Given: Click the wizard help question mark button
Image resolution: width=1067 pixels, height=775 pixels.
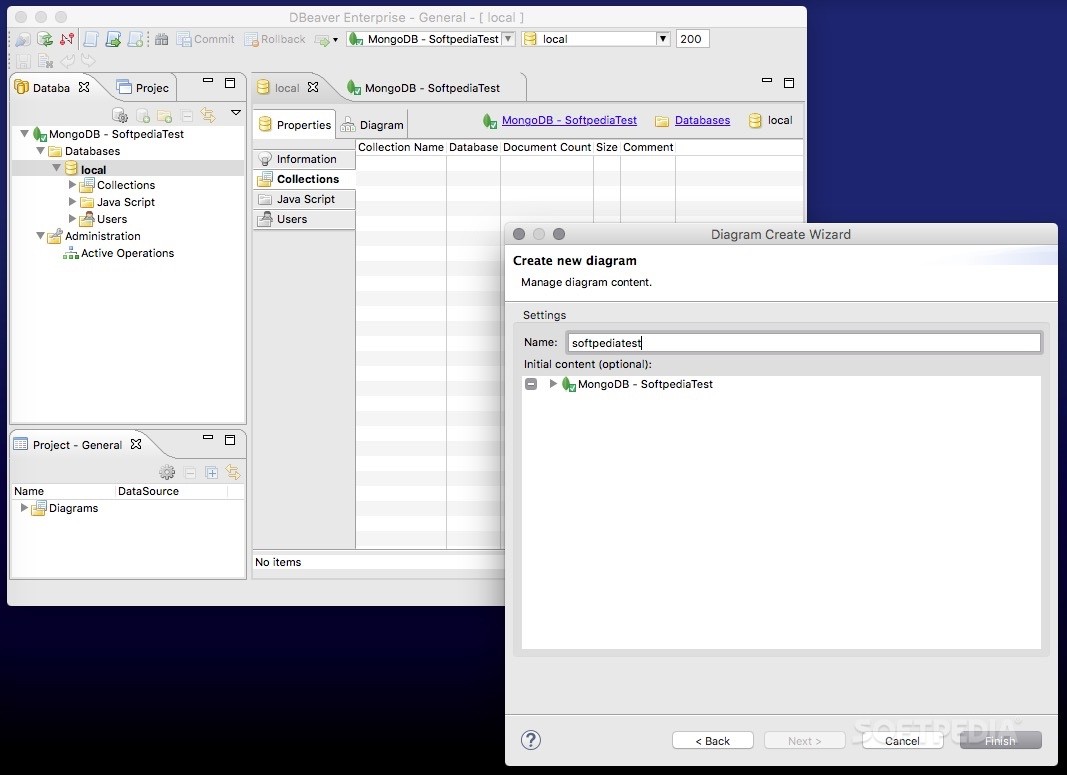Looking at the screenshot, I should [x=530, y=740].
